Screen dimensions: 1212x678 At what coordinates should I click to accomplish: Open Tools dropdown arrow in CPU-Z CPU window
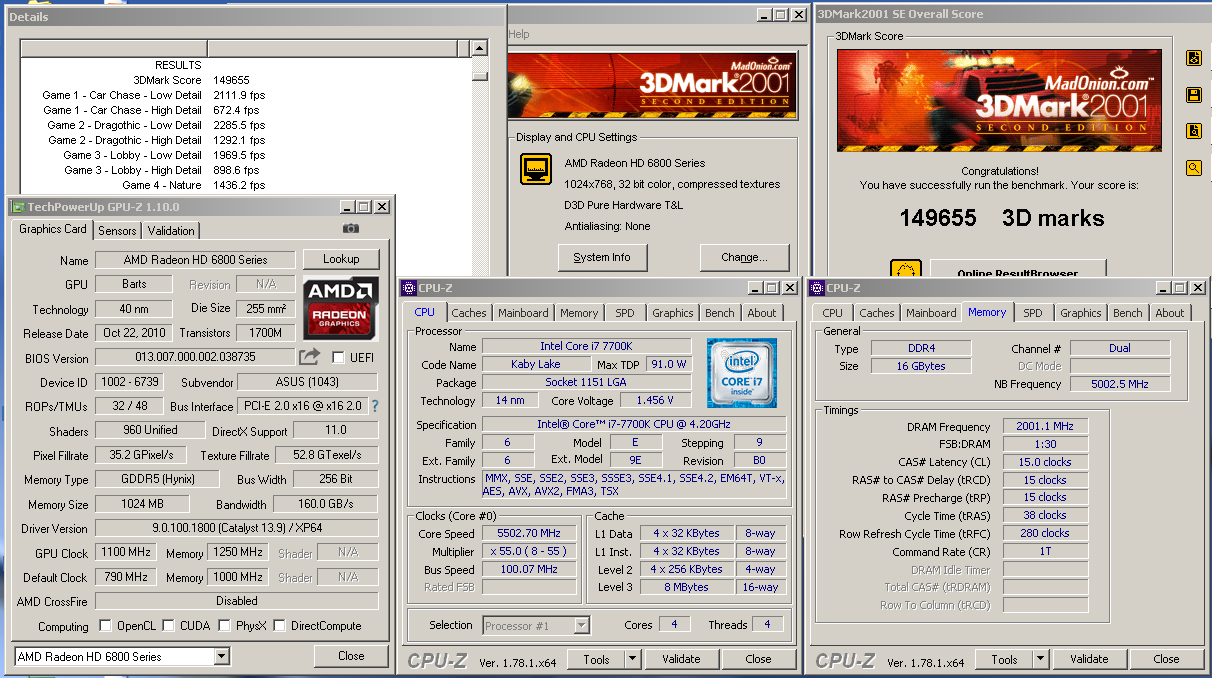pos(632,659)
